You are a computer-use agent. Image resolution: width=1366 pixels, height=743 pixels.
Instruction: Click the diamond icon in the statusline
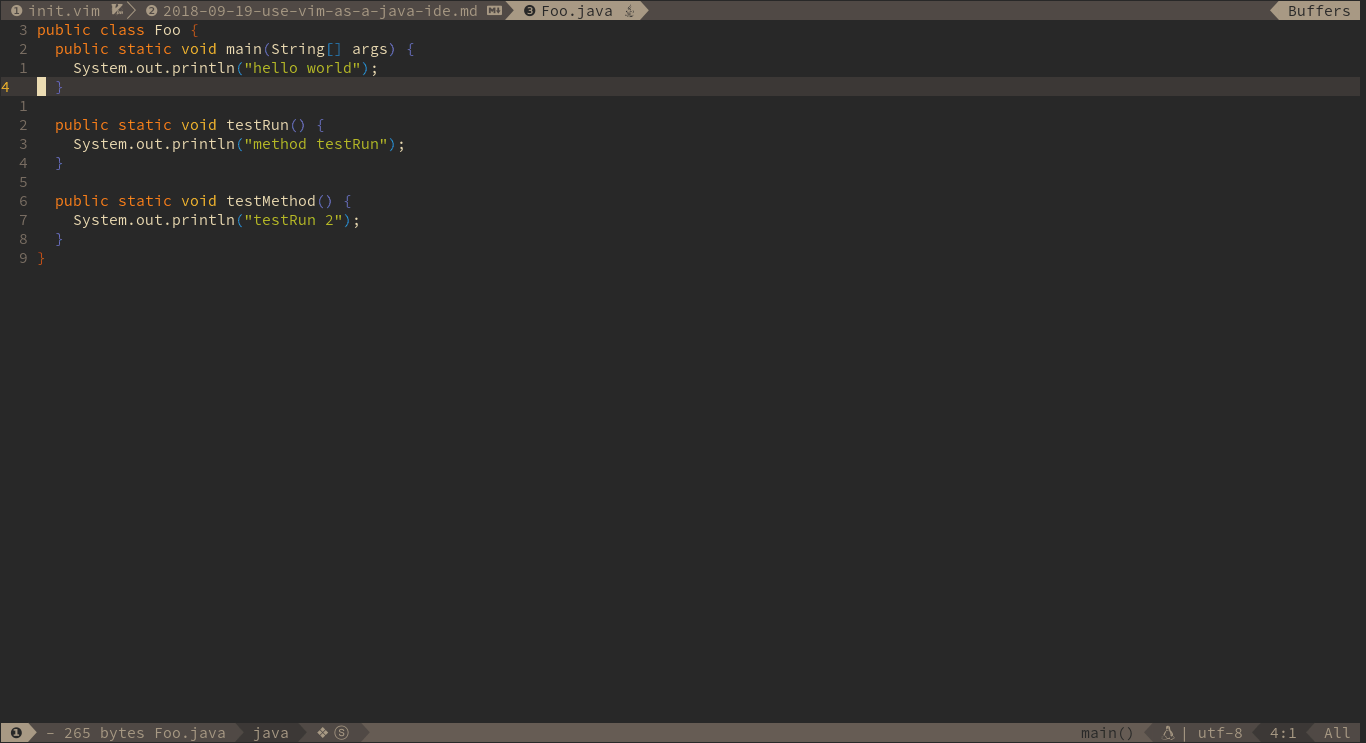(323, 732)
